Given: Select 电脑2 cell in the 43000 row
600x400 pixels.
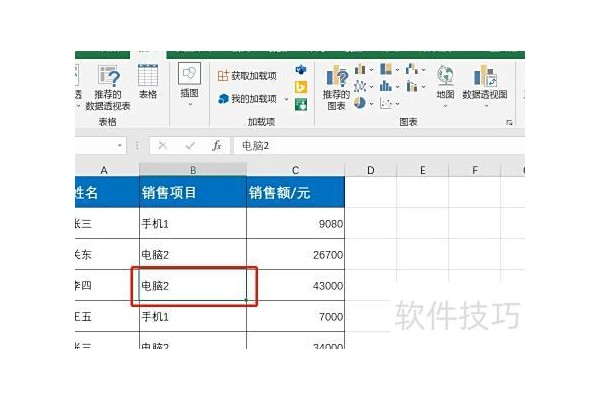Looking at the screenshot, I should tap(193, 286).
